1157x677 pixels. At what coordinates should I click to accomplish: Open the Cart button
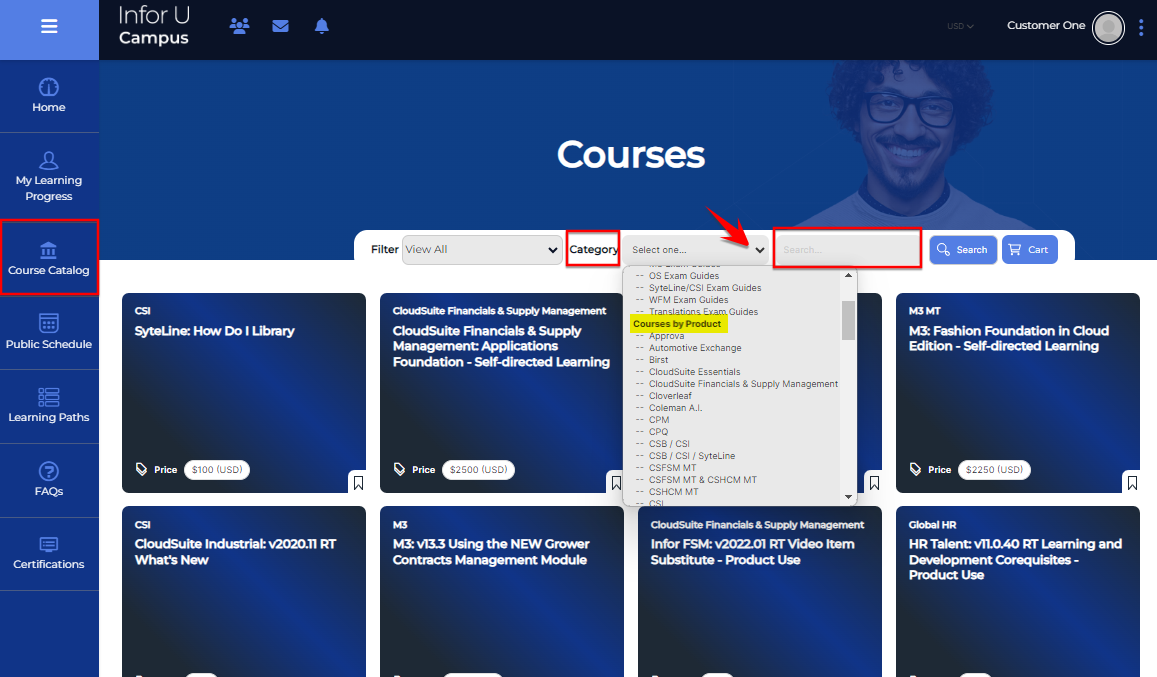click(1029, 250)
